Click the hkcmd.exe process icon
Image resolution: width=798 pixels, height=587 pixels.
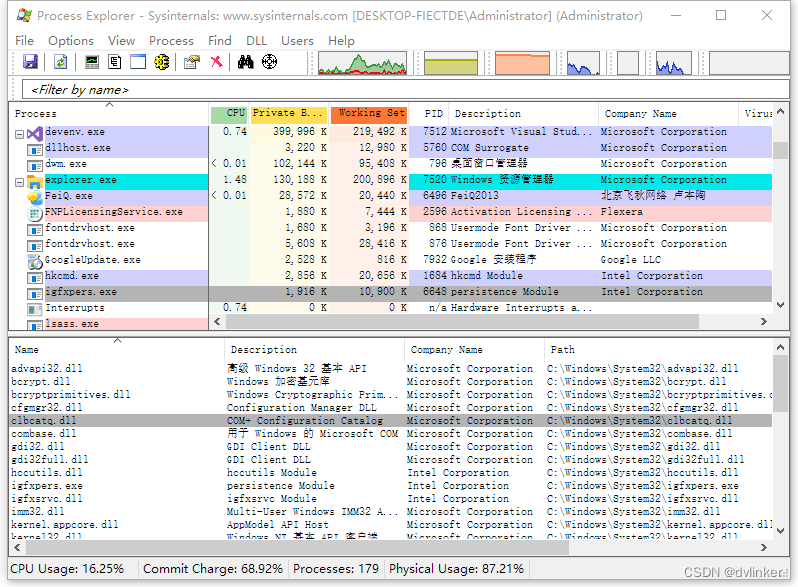35,278
